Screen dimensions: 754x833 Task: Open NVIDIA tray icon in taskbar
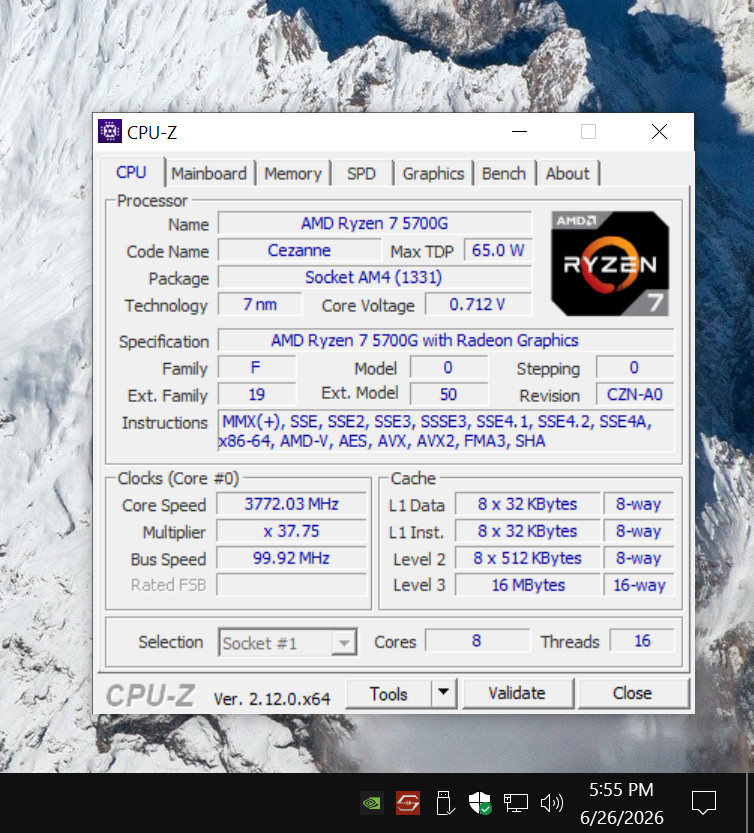[371, 803]
